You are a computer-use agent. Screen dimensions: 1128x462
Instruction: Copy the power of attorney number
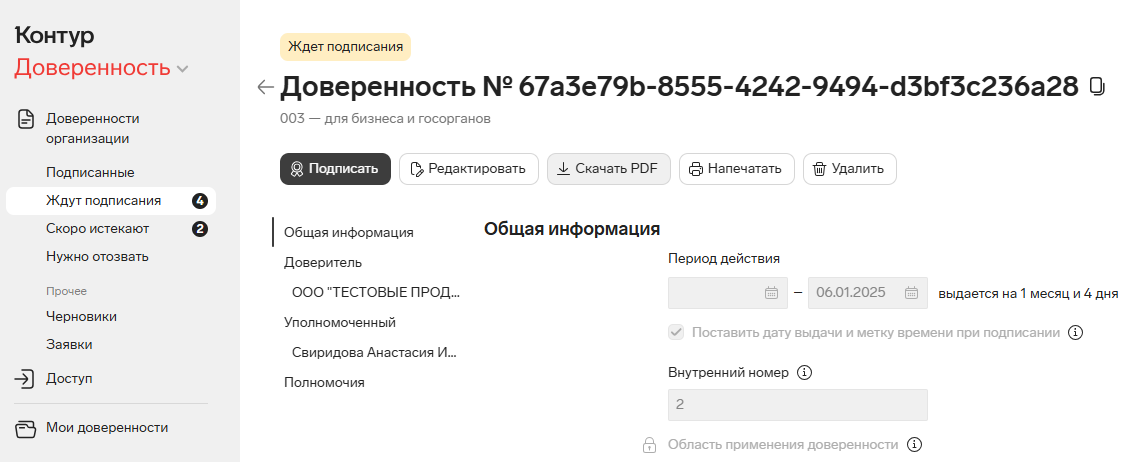click(1098, 87)
